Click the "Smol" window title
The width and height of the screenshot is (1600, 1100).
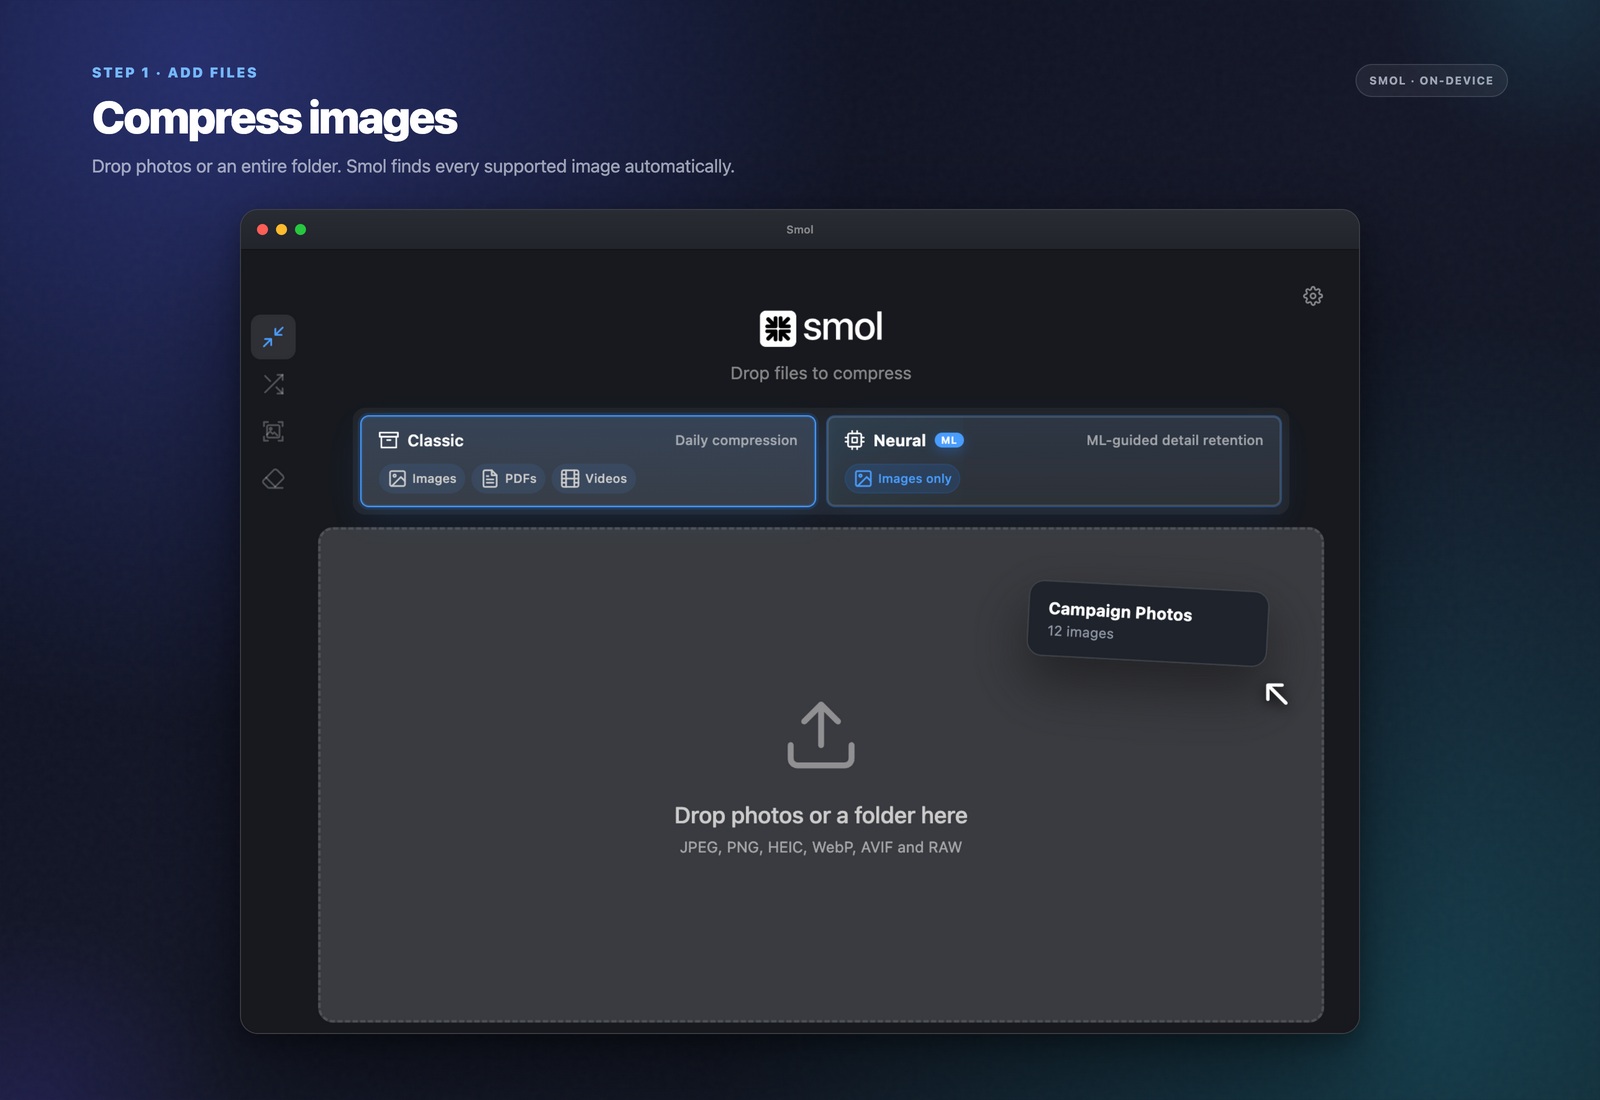click(800, 230)
